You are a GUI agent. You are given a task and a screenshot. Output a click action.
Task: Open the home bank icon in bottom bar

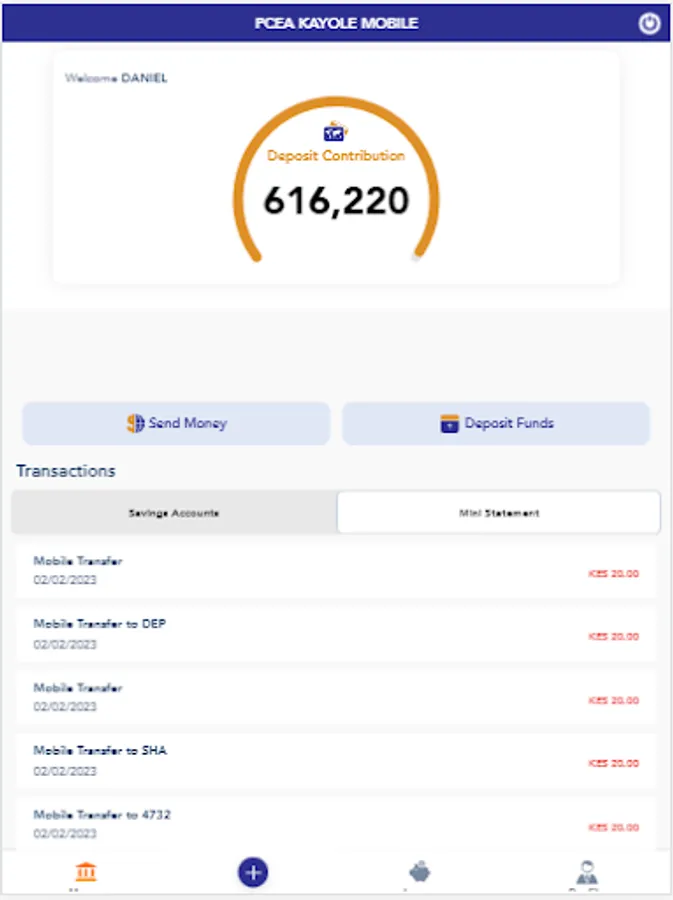(x=87, y=872)
